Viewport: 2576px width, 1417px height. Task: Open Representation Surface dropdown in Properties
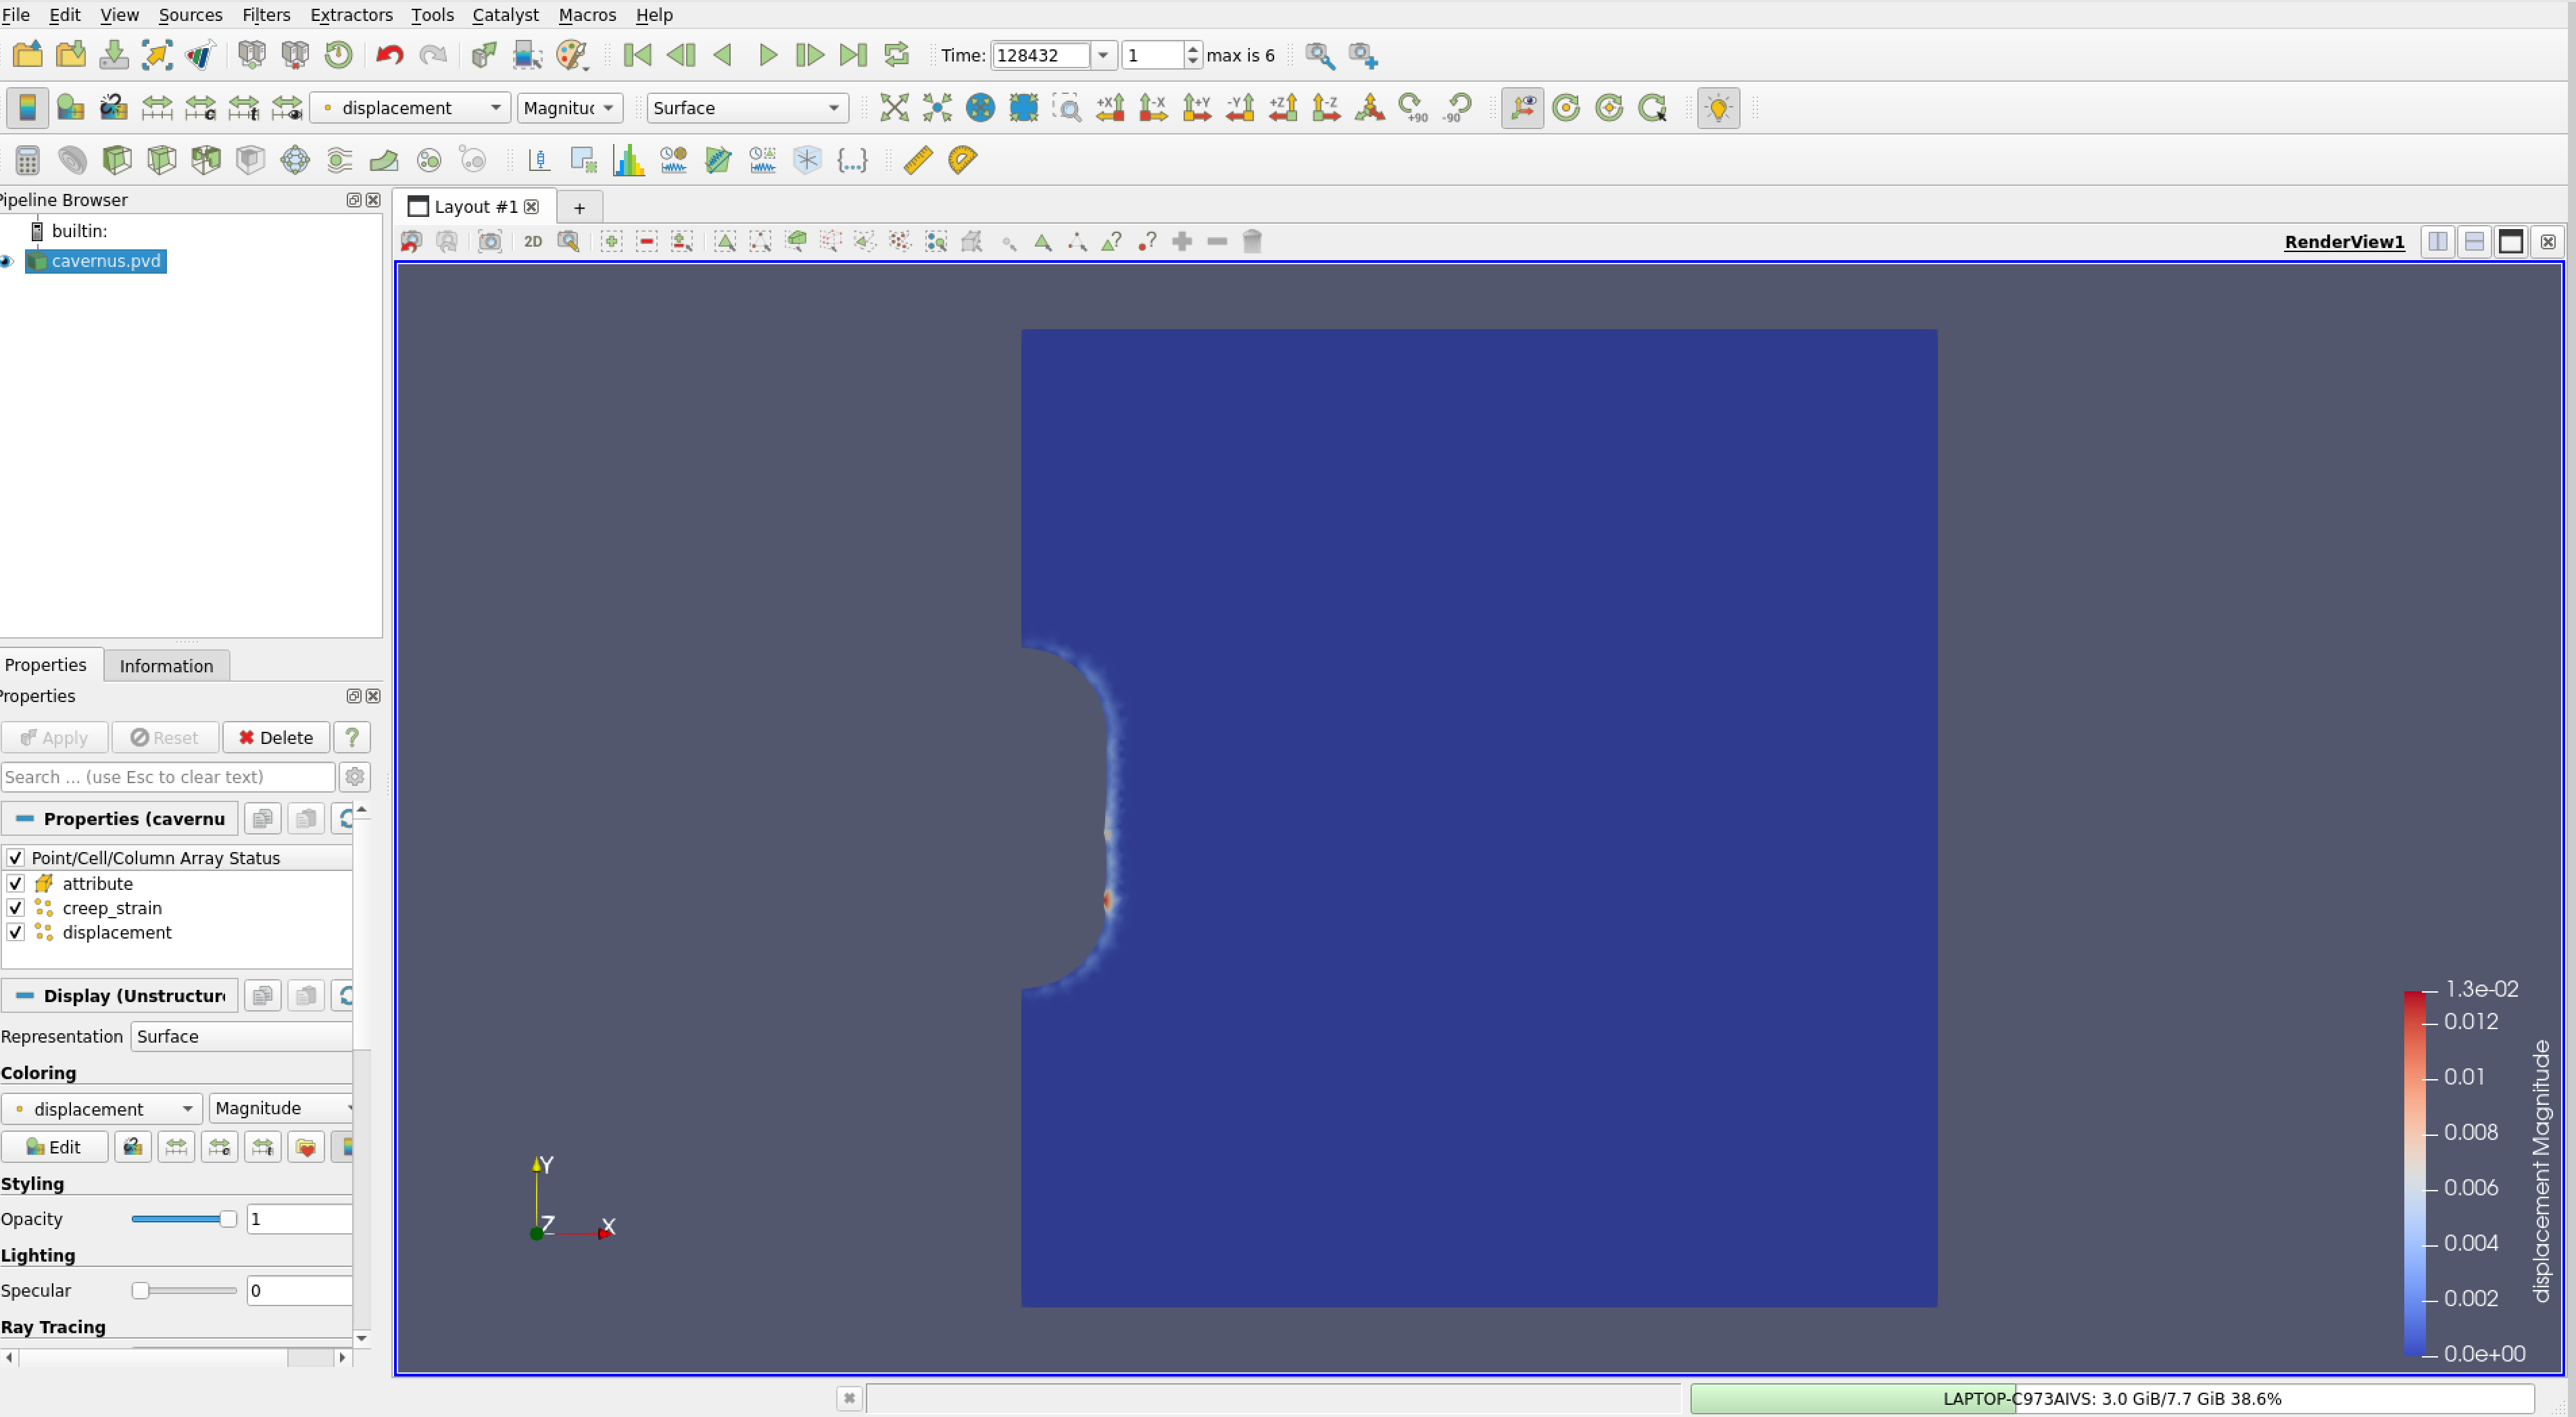[241, 1036]
